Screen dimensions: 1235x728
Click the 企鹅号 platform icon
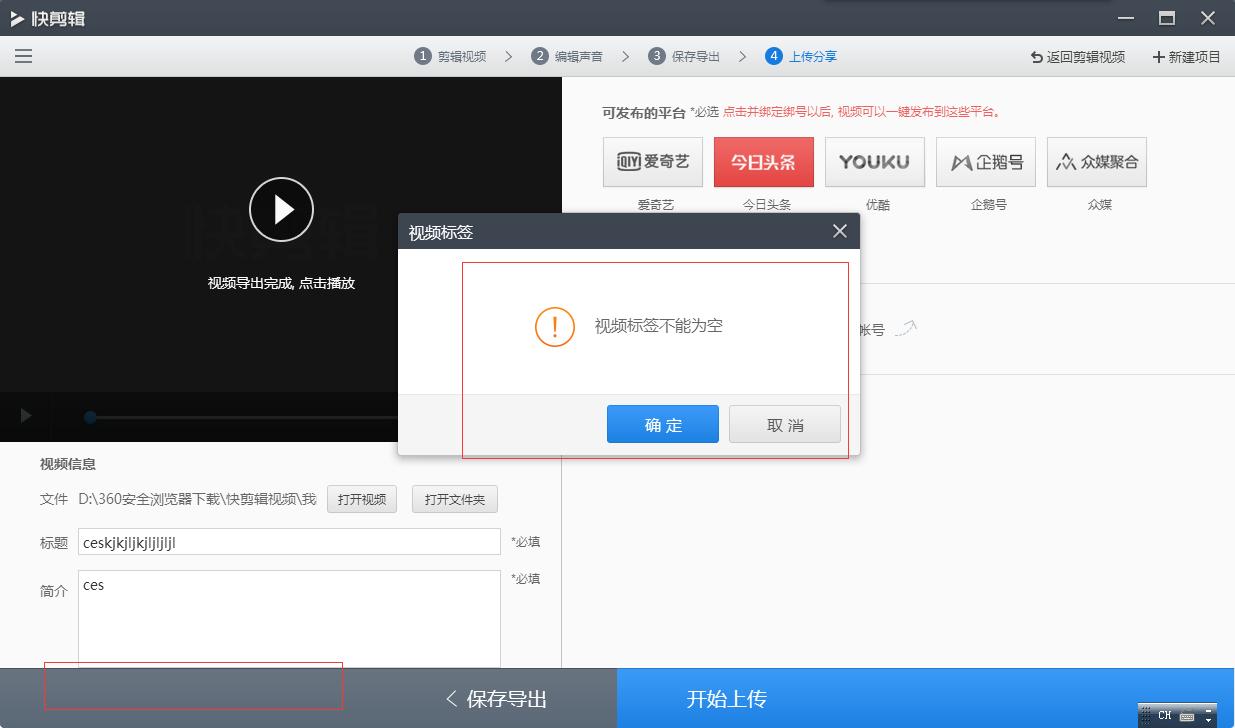[985, 161]
